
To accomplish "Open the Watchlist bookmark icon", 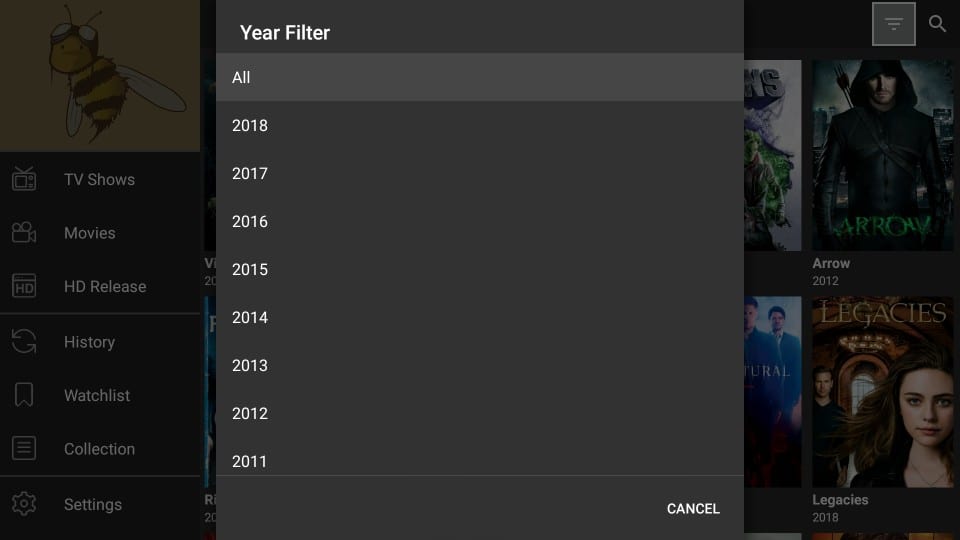I will (x=24, y=395).
